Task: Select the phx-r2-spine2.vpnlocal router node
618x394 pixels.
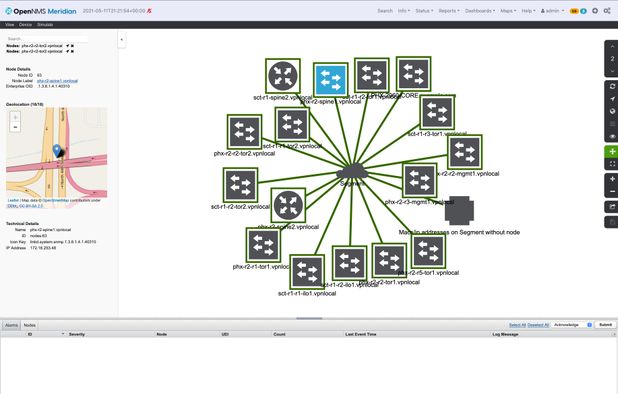Action: 288,205
